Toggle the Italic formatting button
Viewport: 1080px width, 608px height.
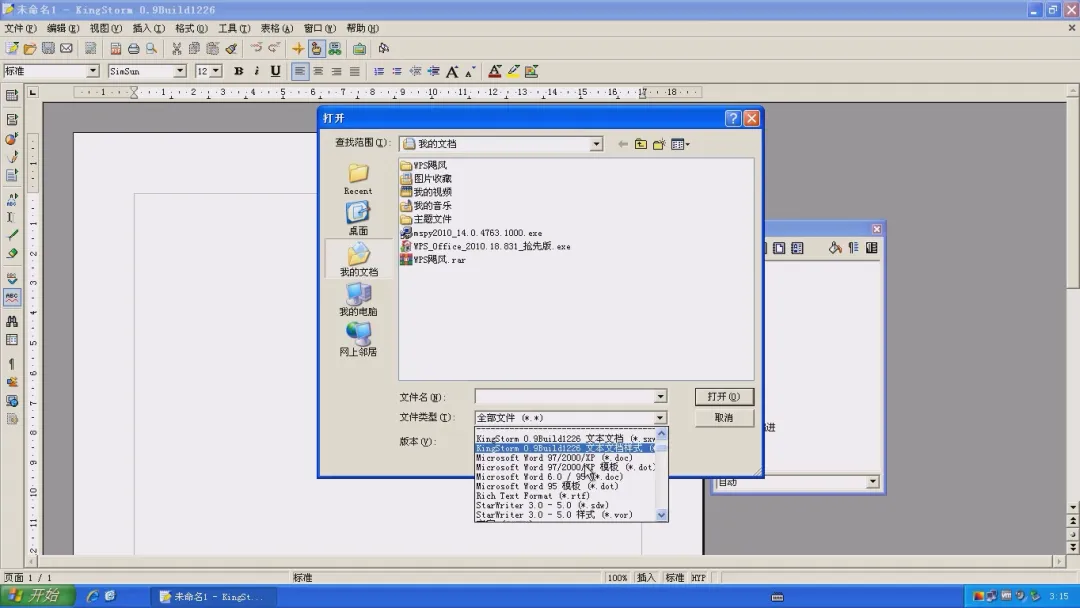pyautogui.click(x=256, y=71)
